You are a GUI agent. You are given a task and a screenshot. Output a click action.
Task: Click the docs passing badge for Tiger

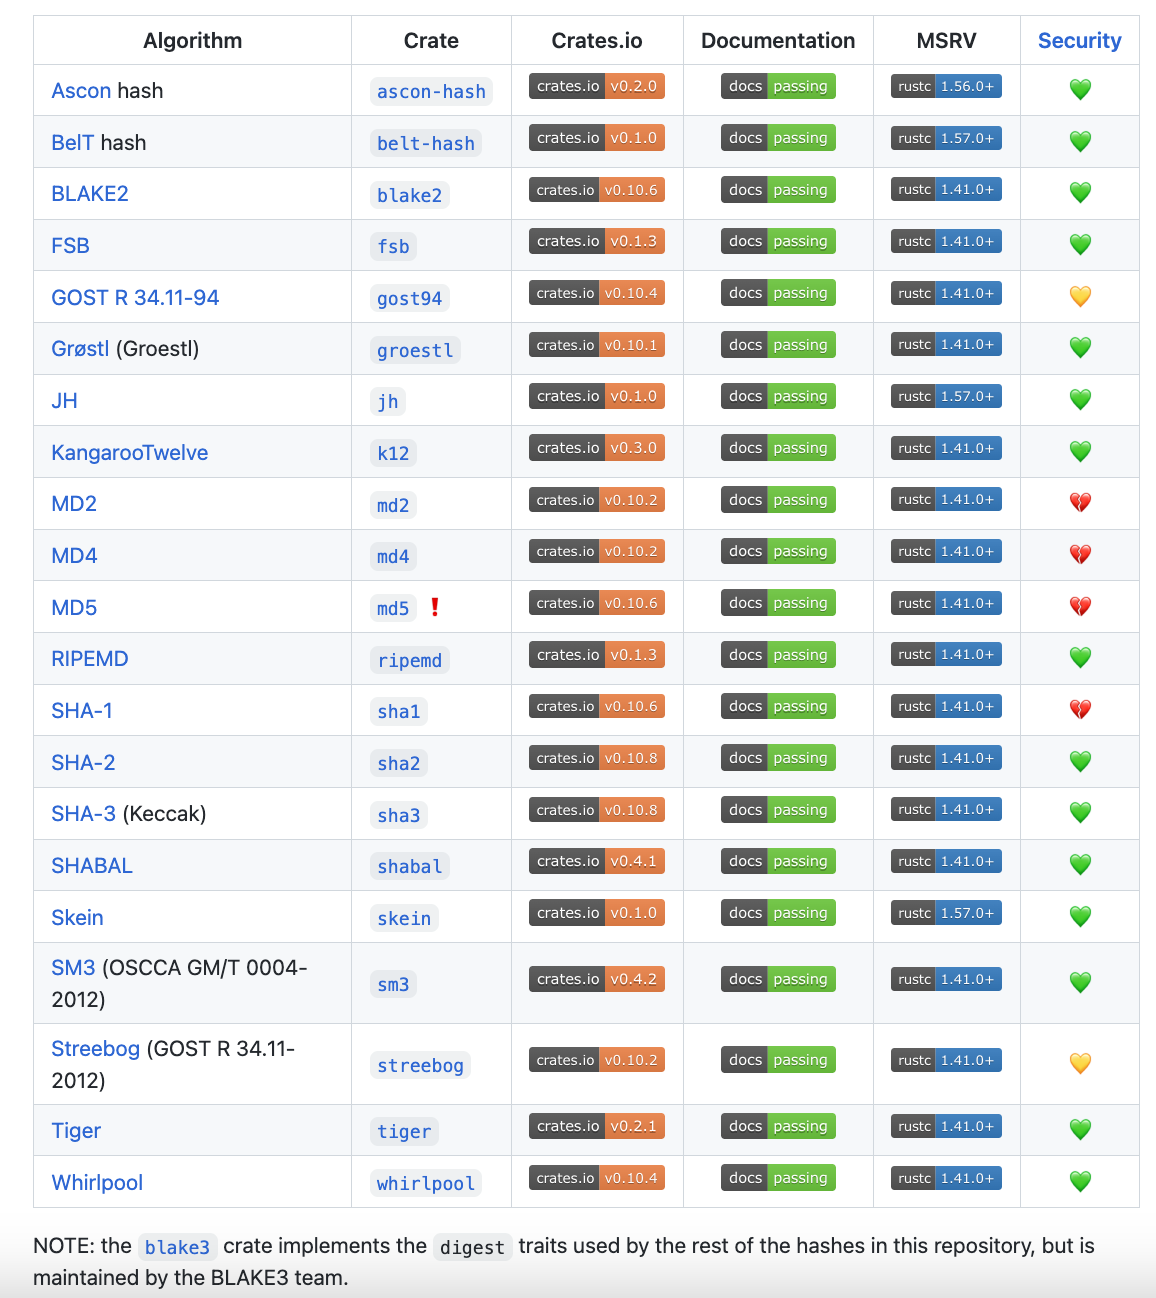click(x=778, y=1126)
